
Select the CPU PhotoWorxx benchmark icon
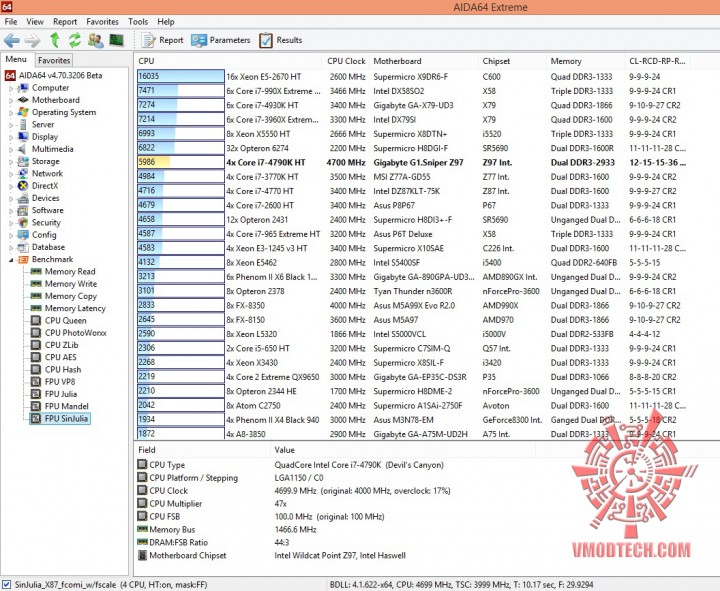point(36,333)
